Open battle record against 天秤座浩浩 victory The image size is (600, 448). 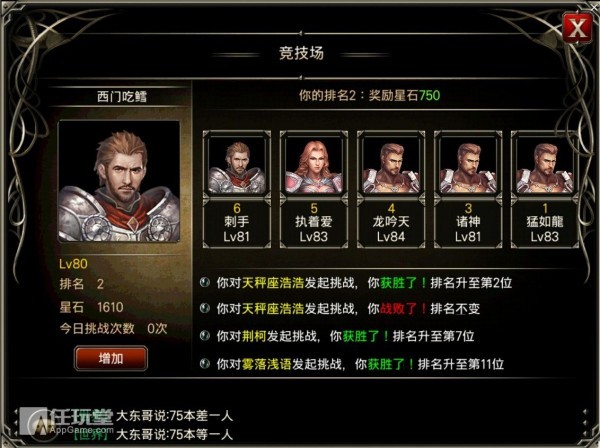[364, 283]
